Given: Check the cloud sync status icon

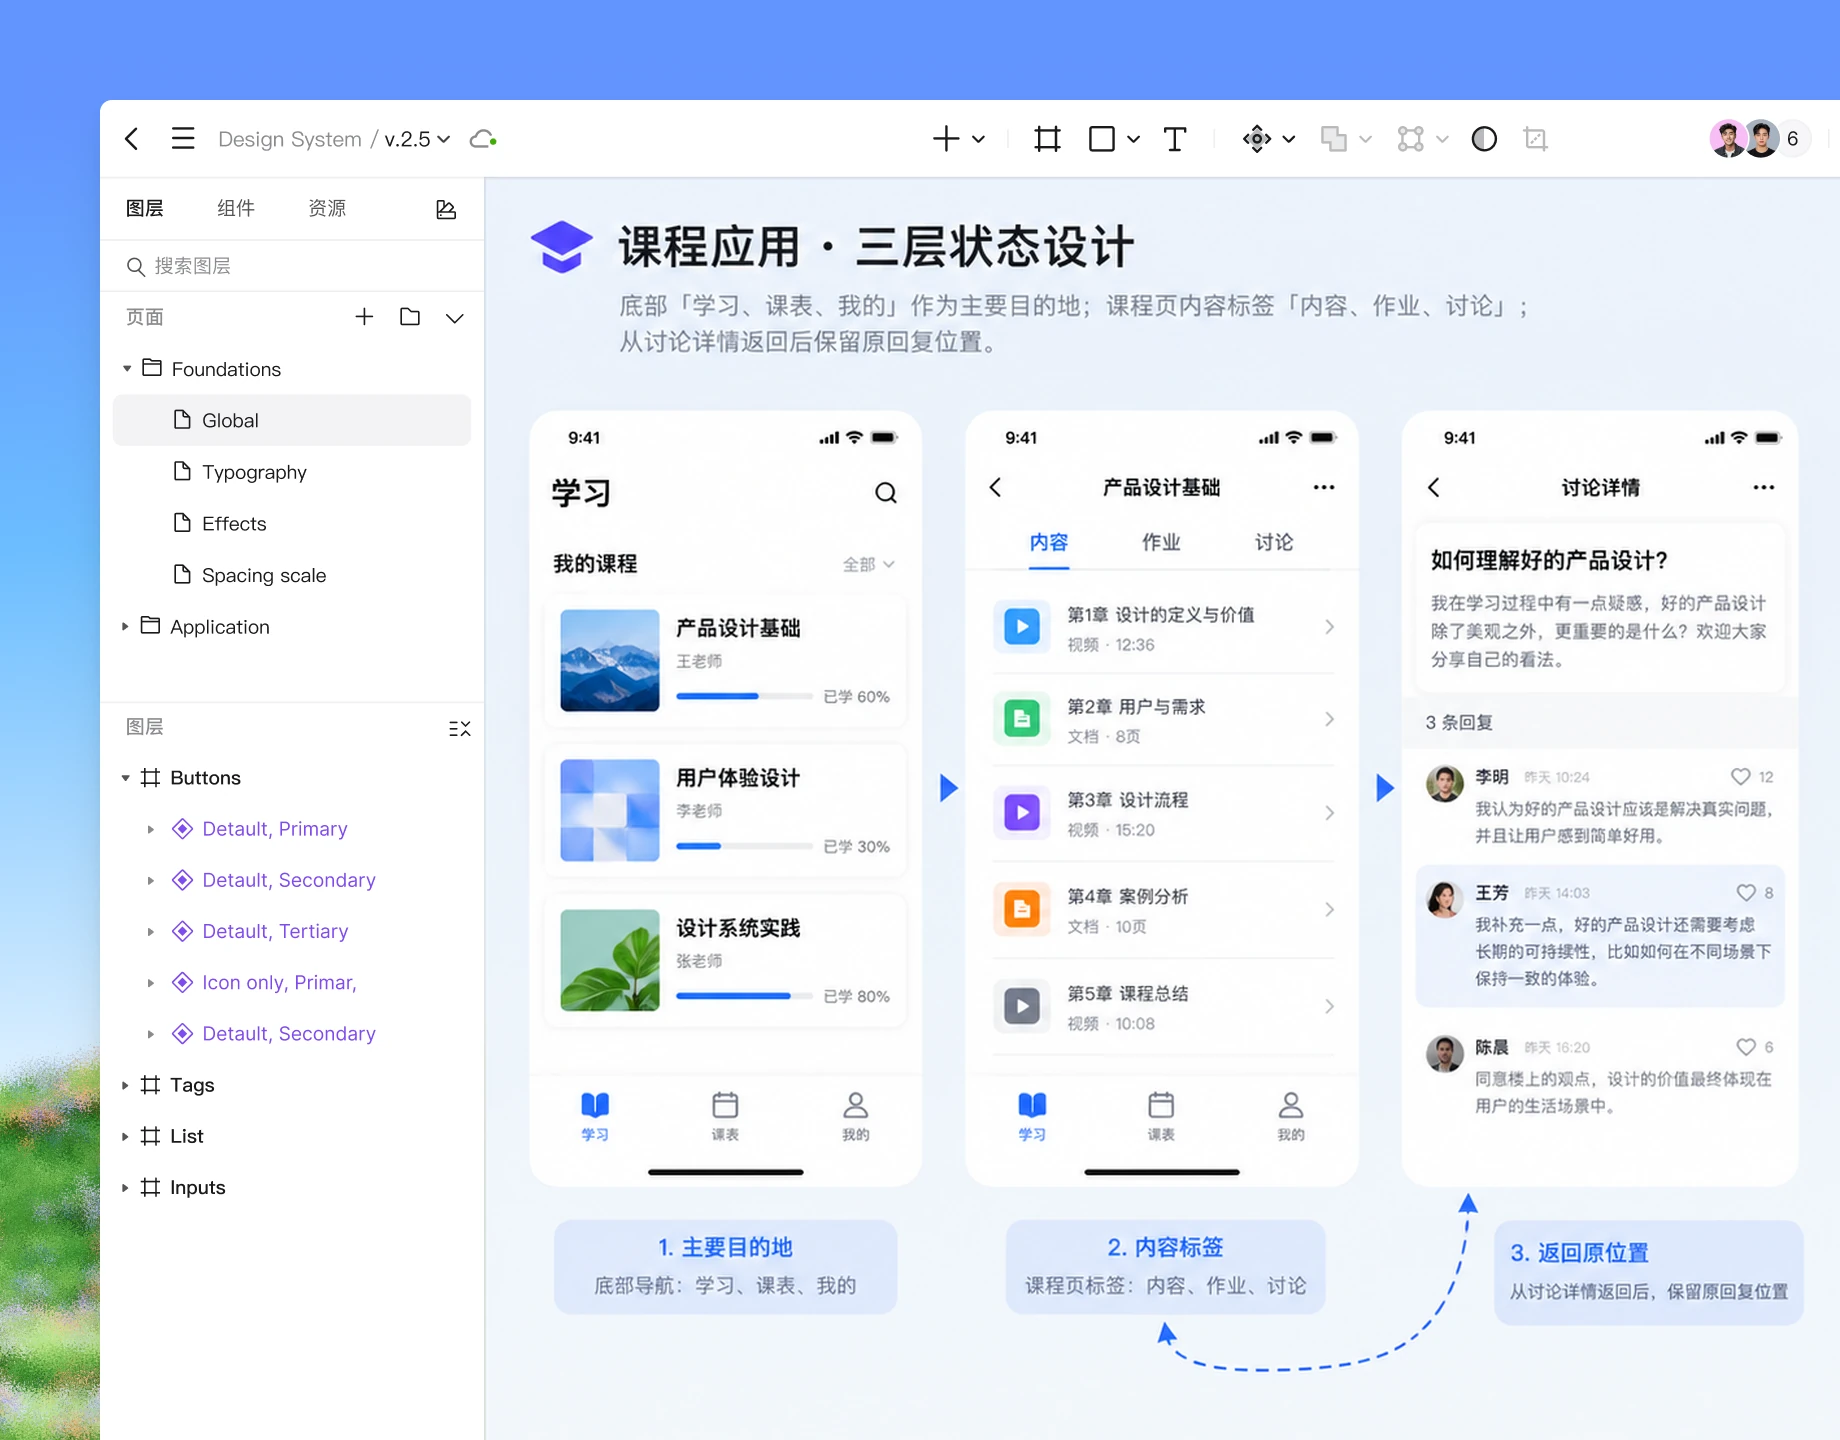Looking at the screenshot, I should 484,139.
